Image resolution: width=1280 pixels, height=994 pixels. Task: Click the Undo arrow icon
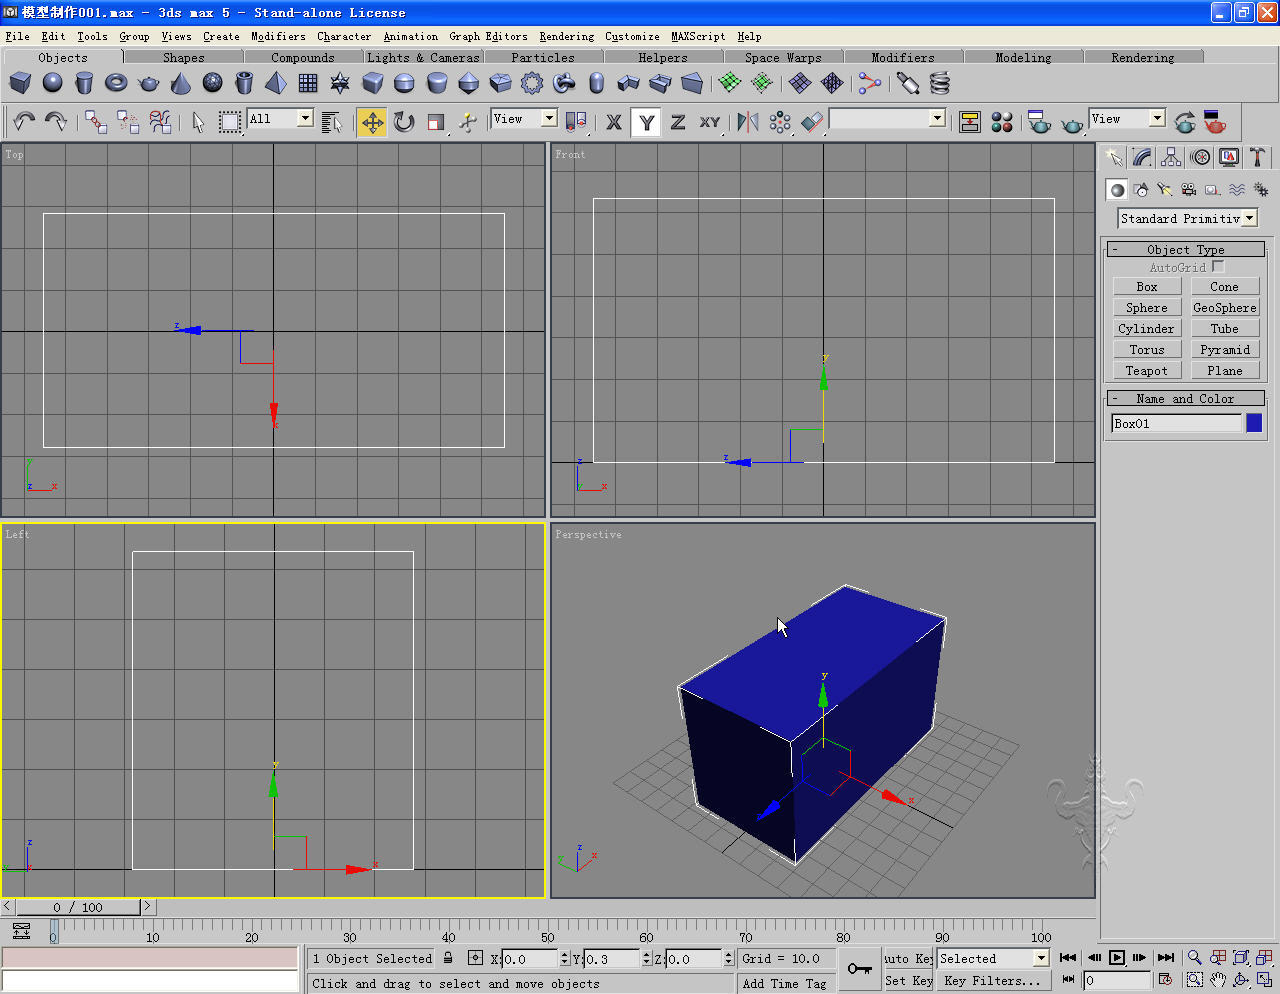24,122
